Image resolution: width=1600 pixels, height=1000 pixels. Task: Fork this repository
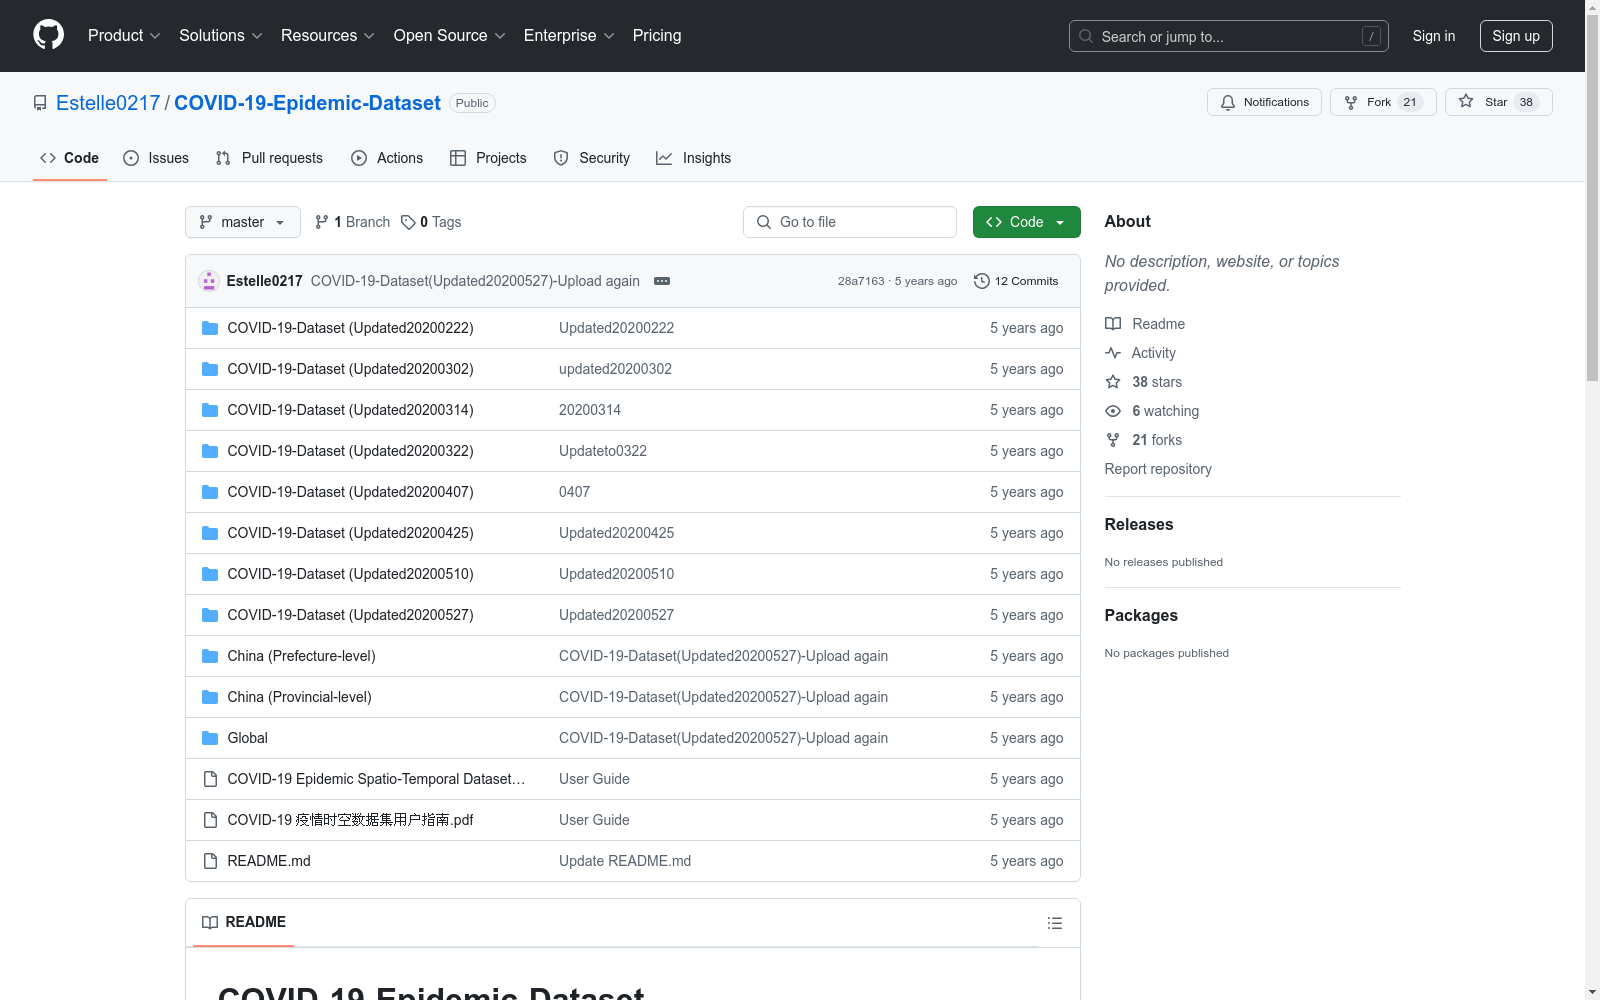(x=1383, y=102)
